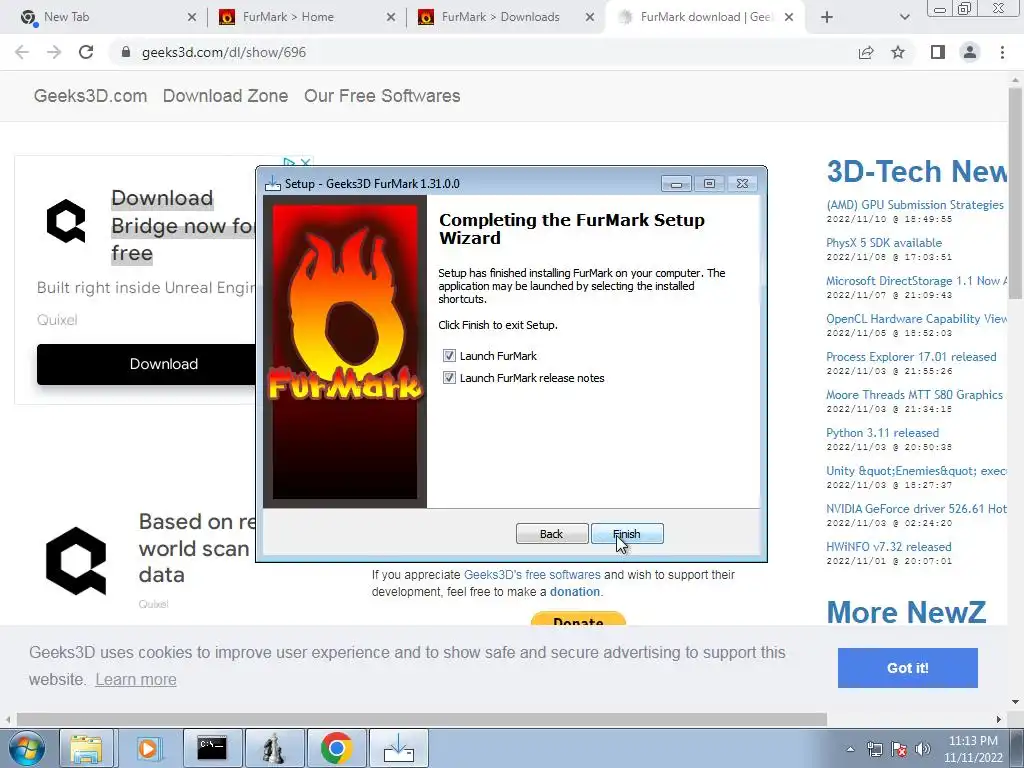Click Back button in setup wizard
Screen dimensions: 1024x768
click(552, 534)
